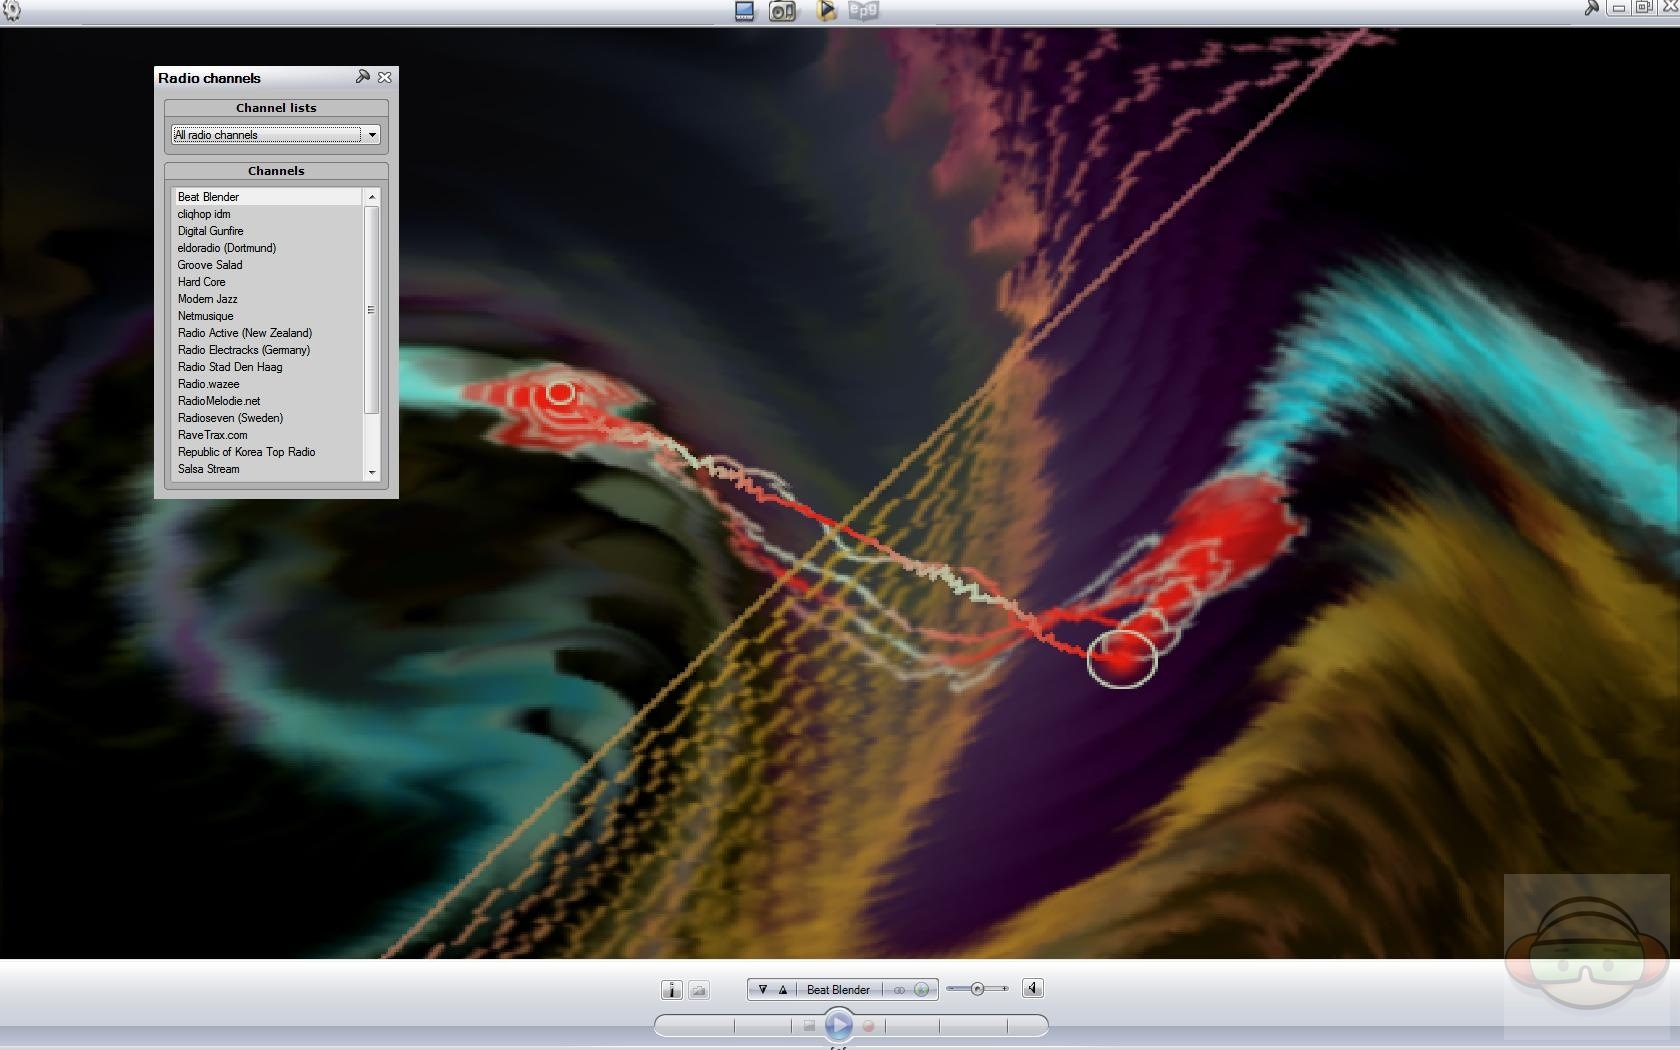Click the channel list scrollbar down arrow
Screen dimensions: 1680x1050
[372, 472]
